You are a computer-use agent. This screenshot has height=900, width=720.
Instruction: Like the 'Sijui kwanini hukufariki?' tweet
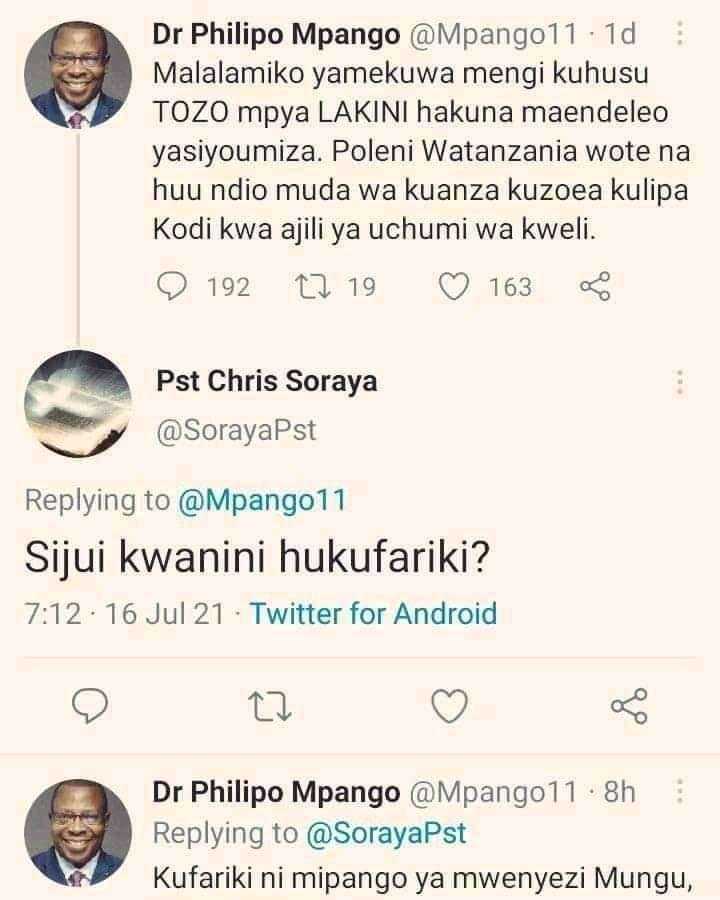tap(450, 706)
